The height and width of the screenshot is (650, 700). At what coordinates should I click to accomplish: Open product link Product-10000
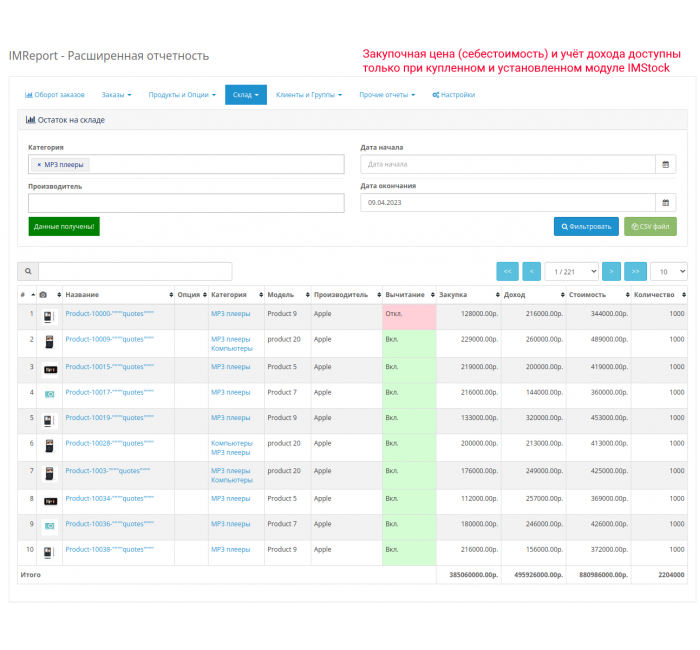click(x=109, y=313)
